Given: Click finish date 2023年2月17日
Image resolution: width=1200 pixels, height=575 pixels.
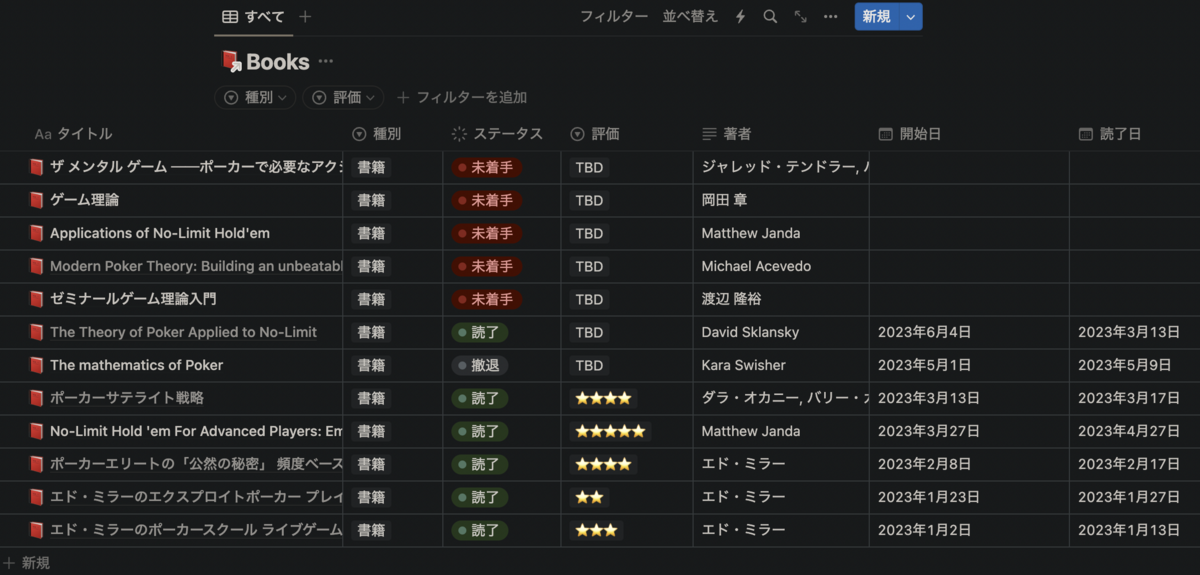Looking at the screenshot, I should click(x=1129, y=464).
